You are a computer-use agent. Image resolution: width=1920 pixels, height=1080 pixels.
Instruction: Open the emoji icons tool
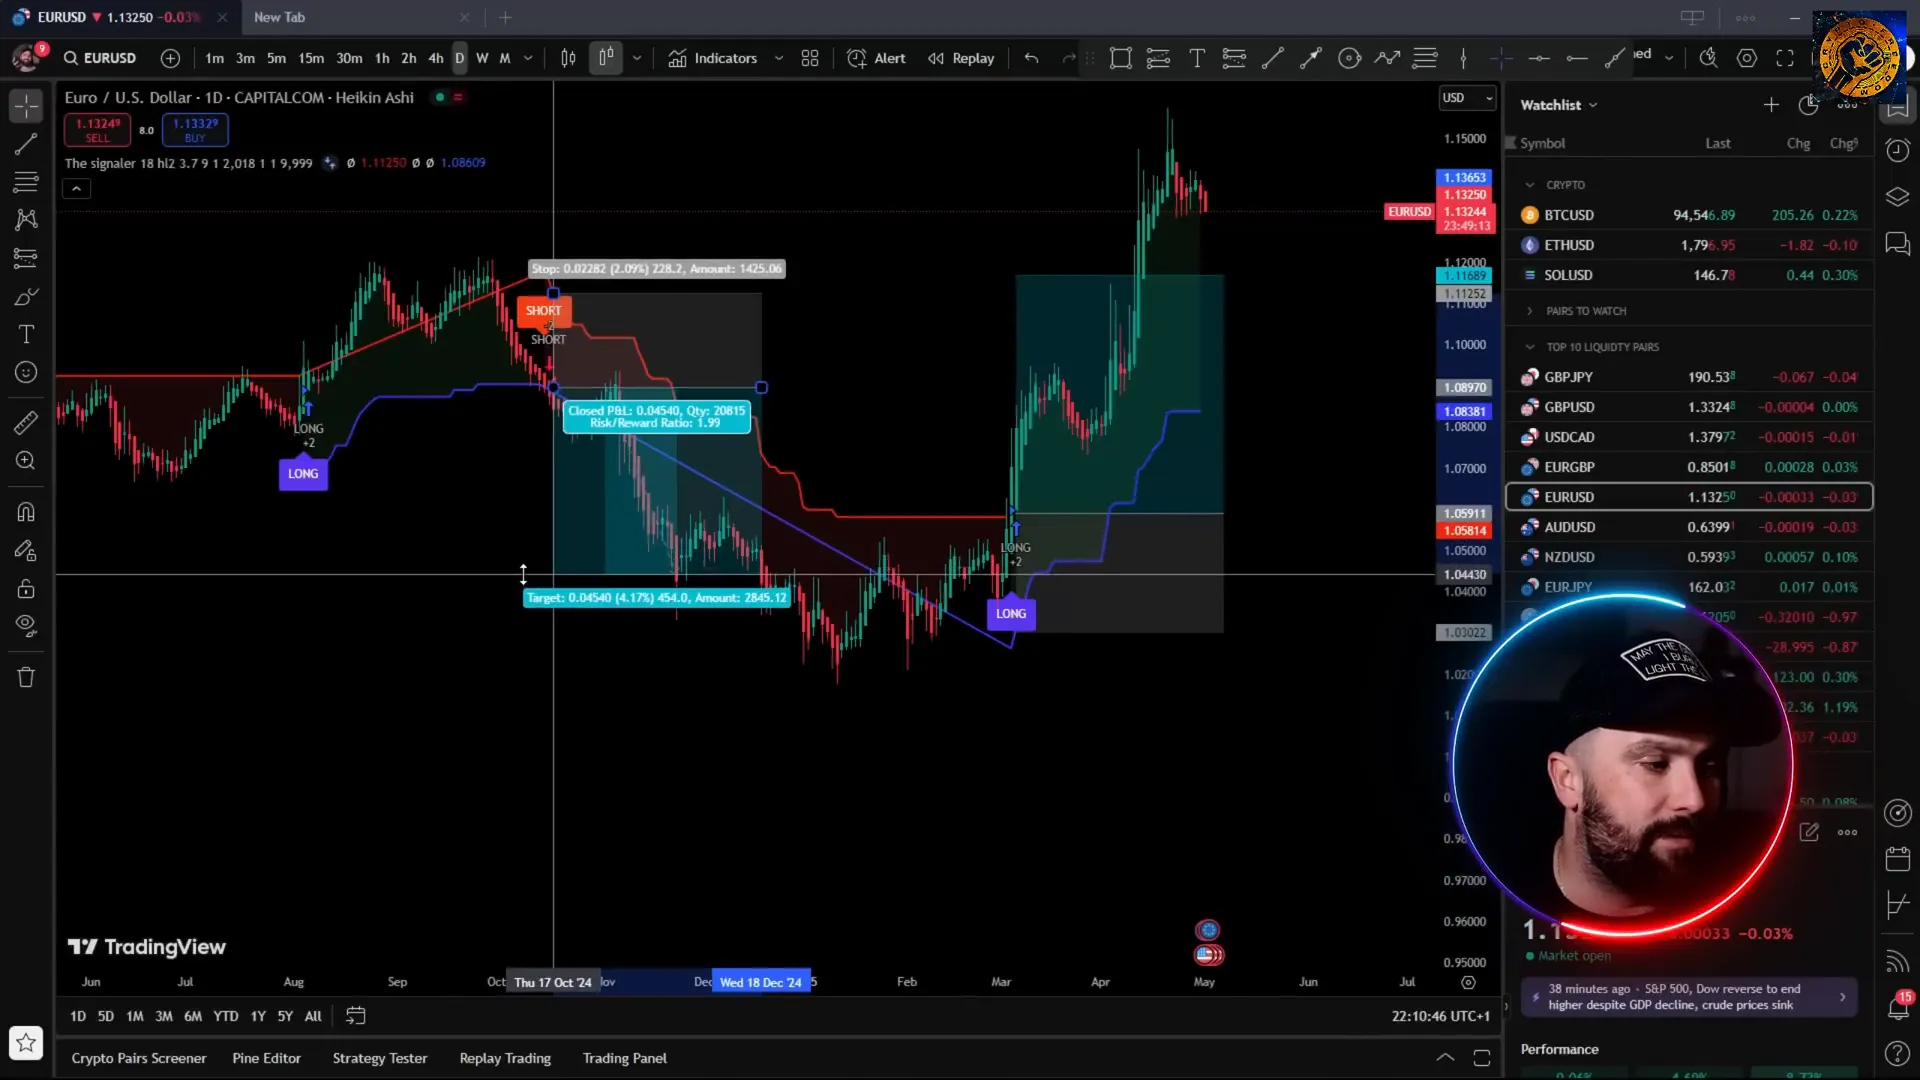tap(26, 372)
